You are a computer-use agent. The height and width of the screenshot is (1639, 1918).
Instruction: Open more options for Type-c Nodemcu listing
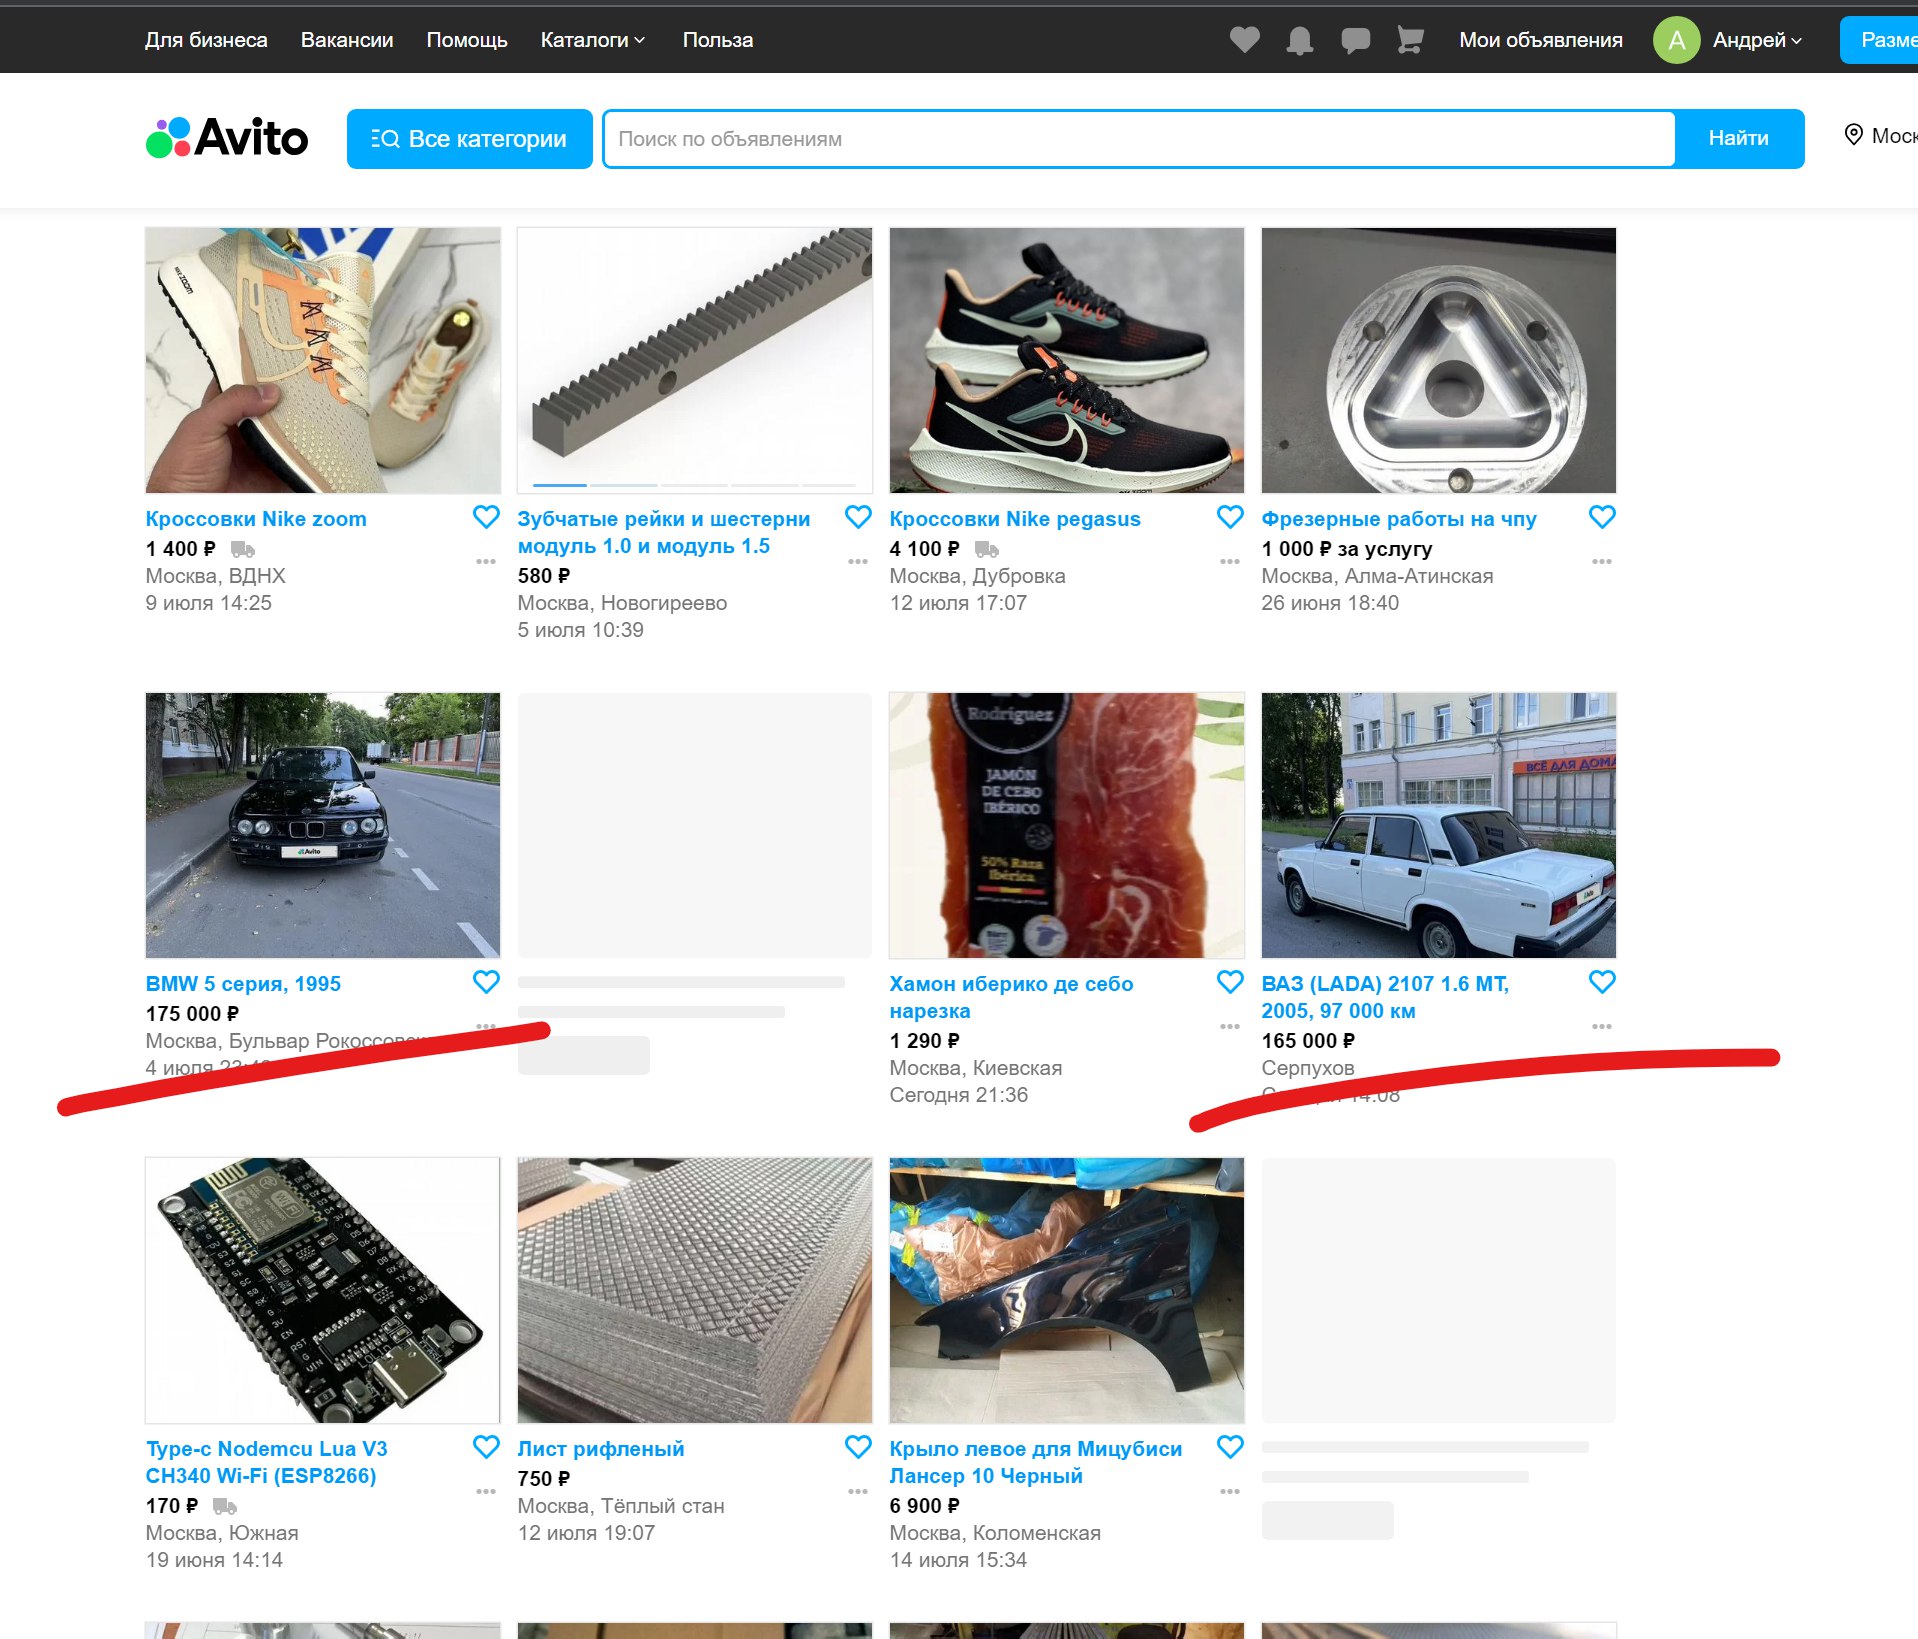tap(486, 1491)
